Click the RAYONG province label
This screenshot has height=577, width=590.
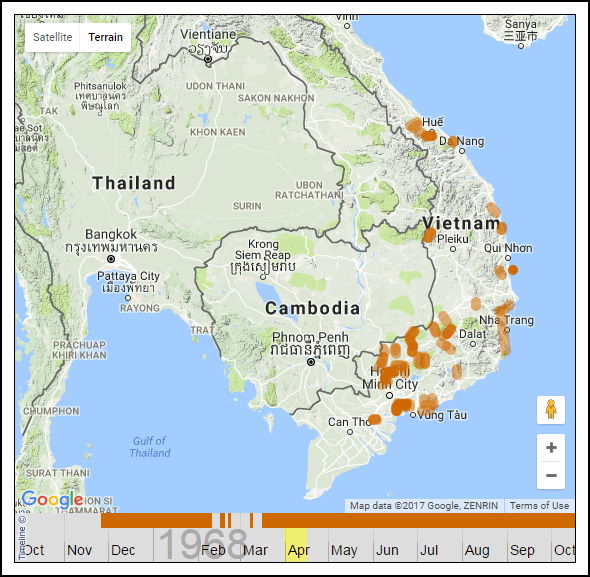(x=140, y=308)
